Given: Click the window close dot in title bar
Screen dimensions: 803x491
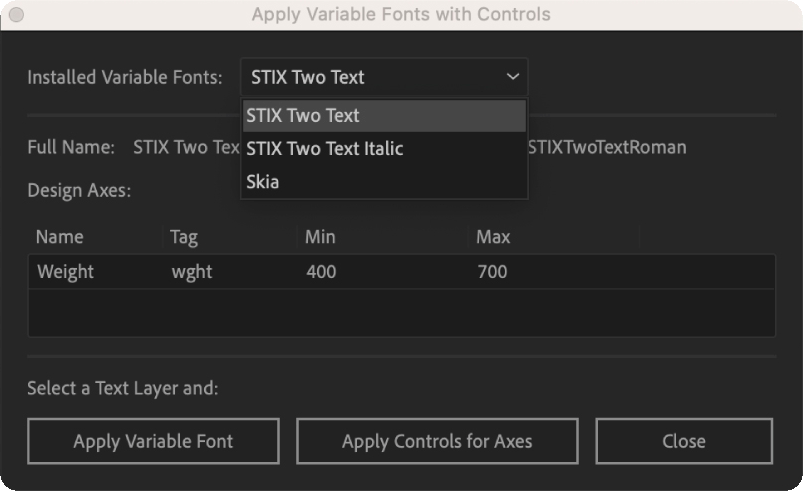Looking at the screenshot, I should coord(16,15).
